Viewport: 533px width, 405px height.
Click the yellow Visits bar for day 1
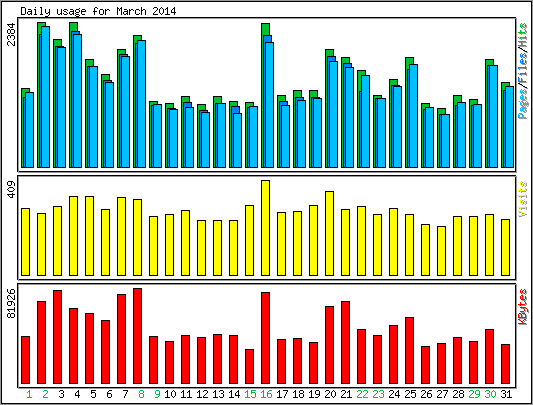point(25,242)
